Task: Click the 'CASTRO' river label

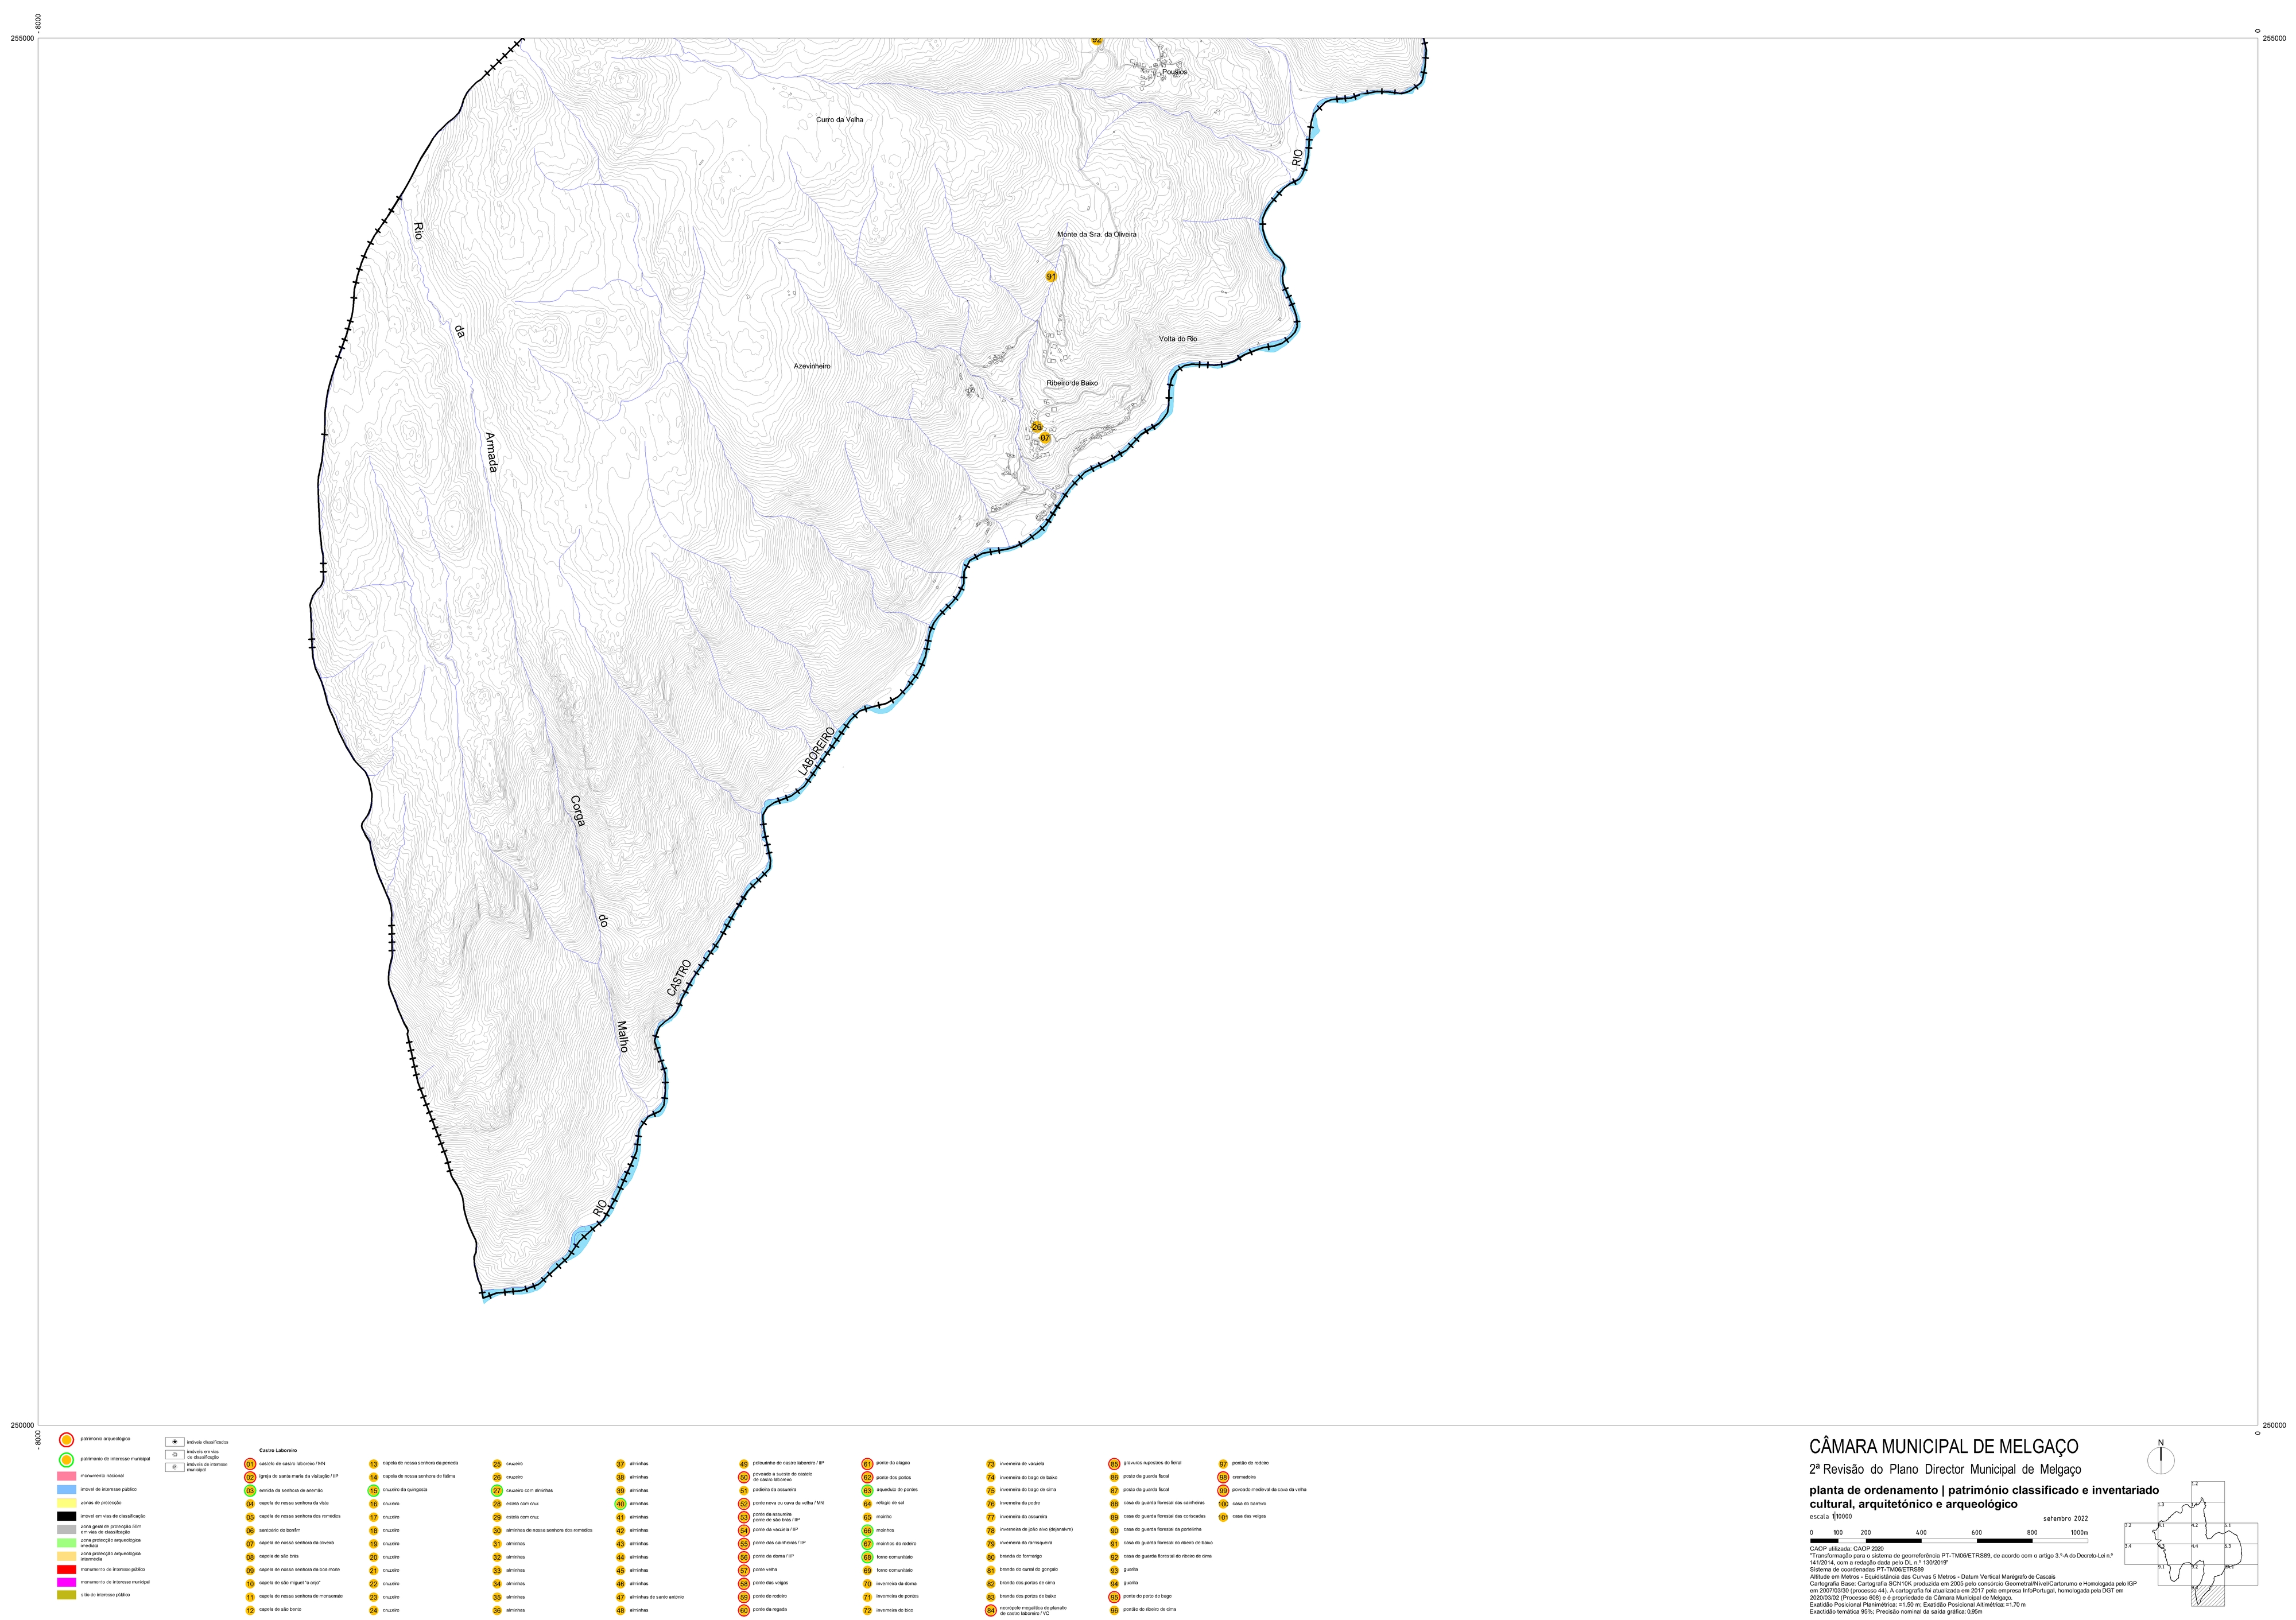Action: (679, 978)
